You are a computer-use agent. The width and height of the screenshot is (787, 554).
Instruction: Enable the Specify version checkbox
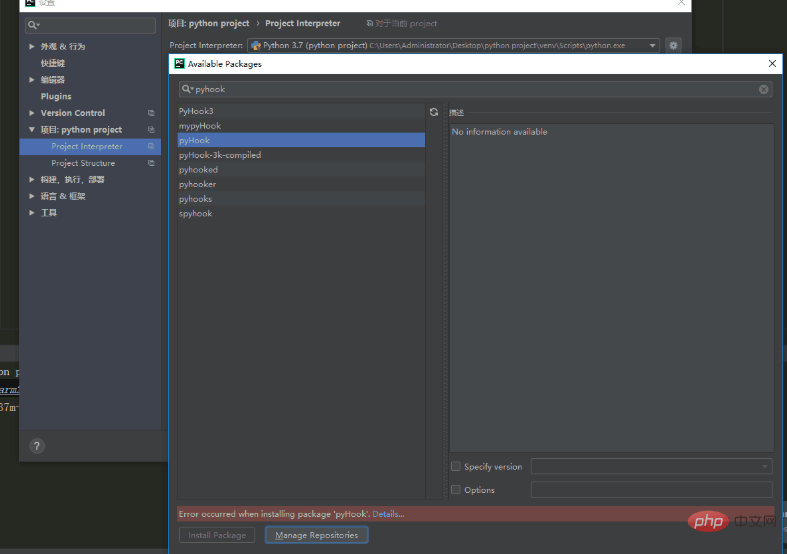pyautogui.click(x=456, y=466)
